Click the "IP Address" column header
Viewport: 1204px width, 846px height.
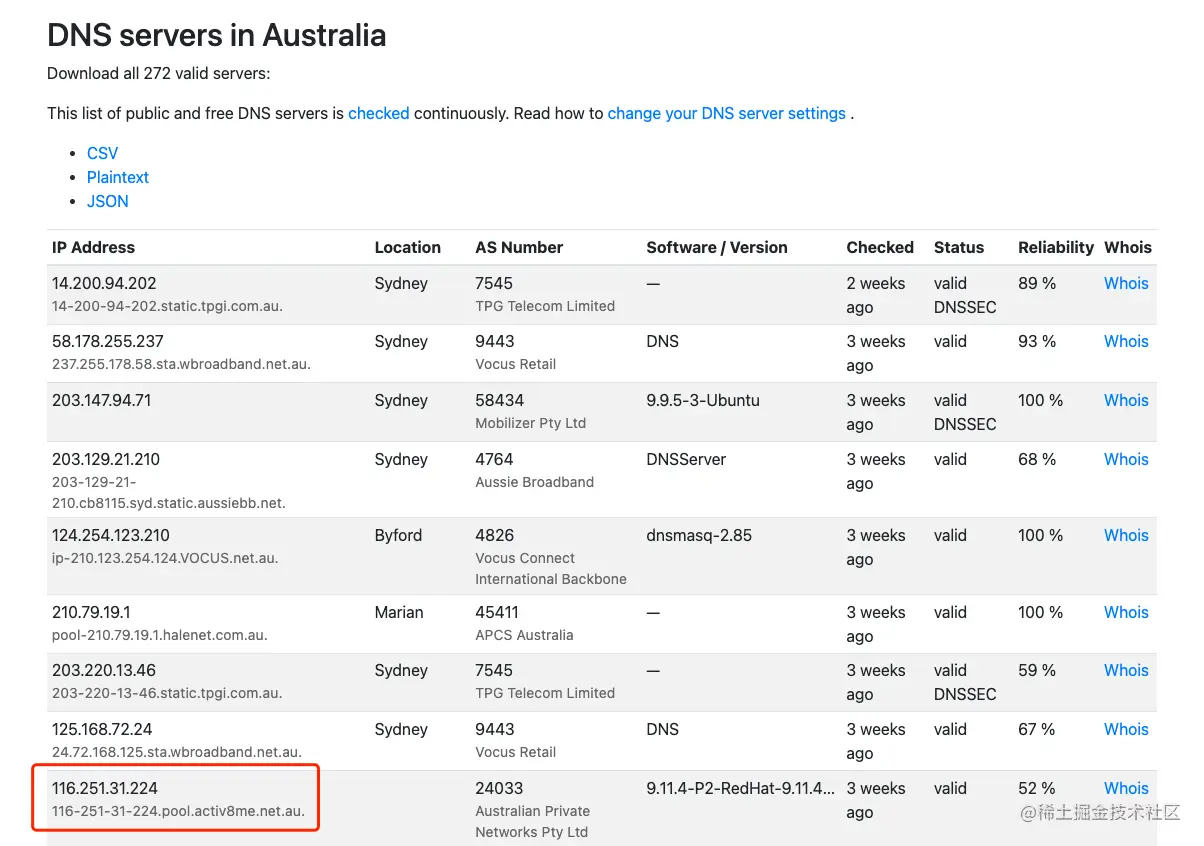tap(93, 247)
